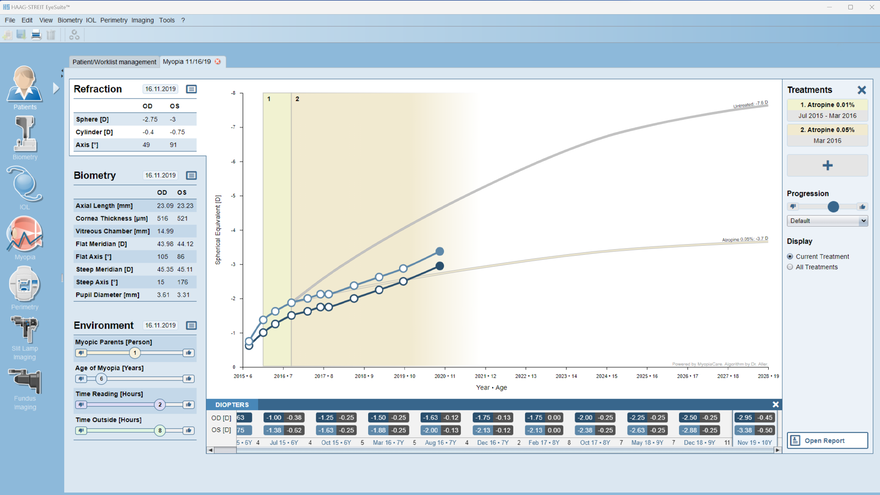Open the Refraction date dropdown 16.11.2019

[160, 89]
